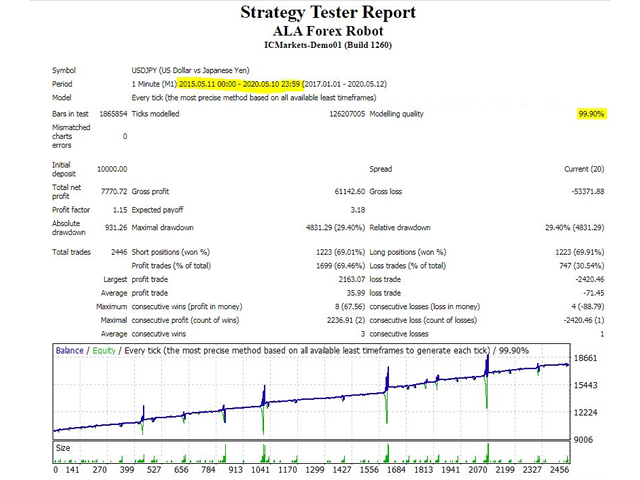Click spread value 'Current (20)'
Viewport: 640px width, 480px height.
584,169
